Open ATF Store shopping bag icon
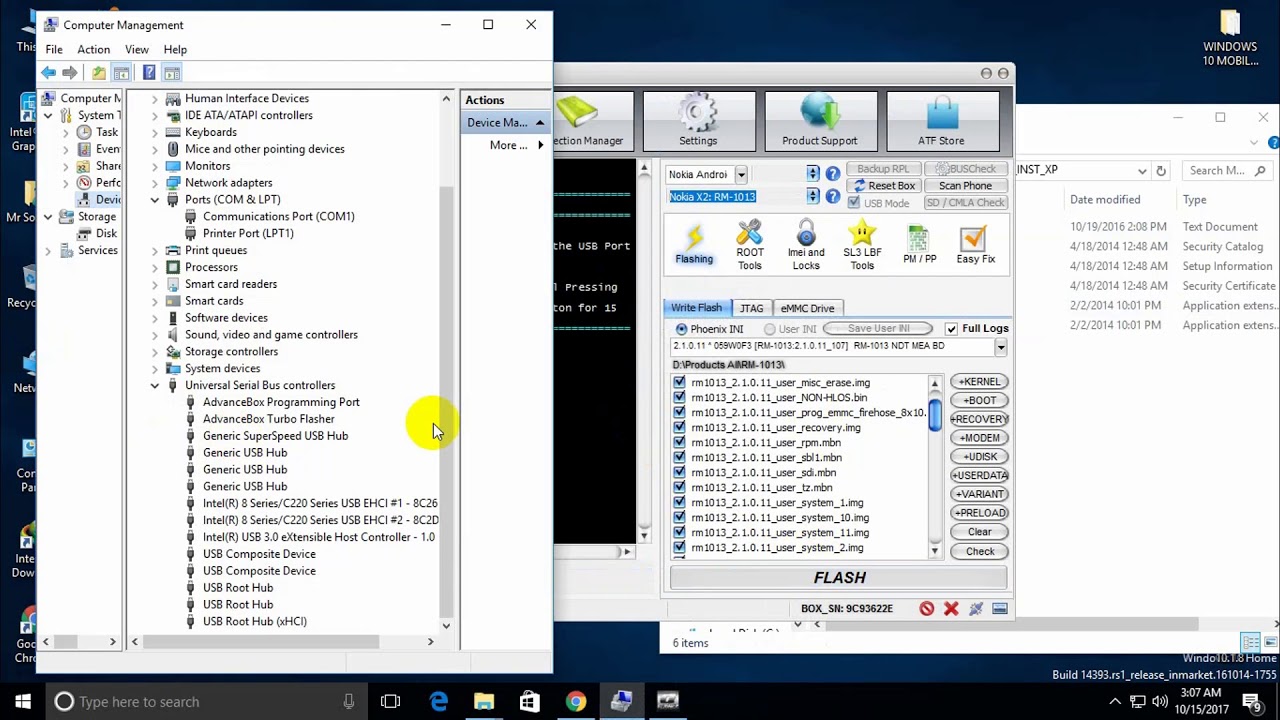The height and width of the screenshot is (720, 1280). [x=941, y=120]
